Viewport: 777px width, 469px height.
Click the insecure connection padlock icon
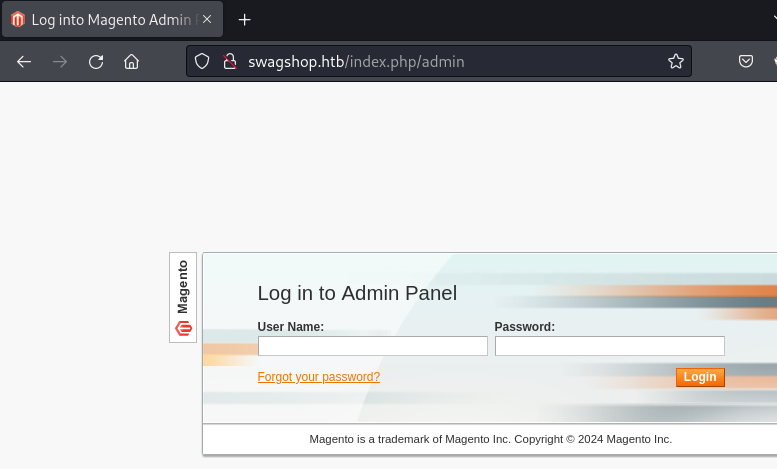pos(229,61)
